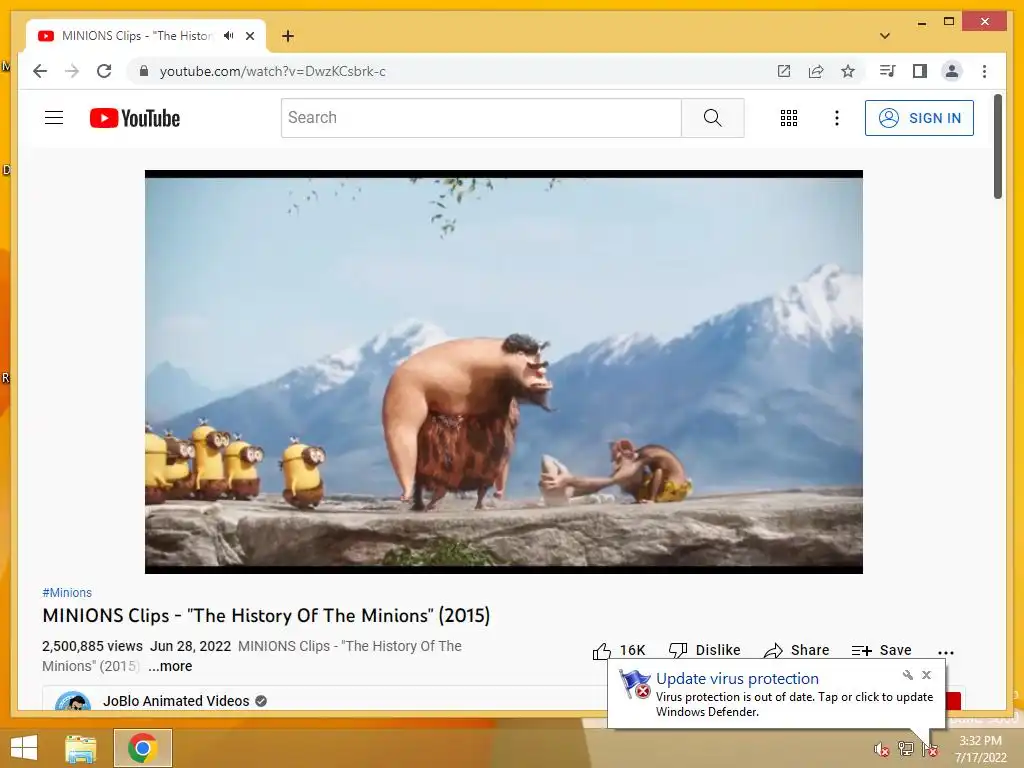Click the network tray icon

click(905, 749)
